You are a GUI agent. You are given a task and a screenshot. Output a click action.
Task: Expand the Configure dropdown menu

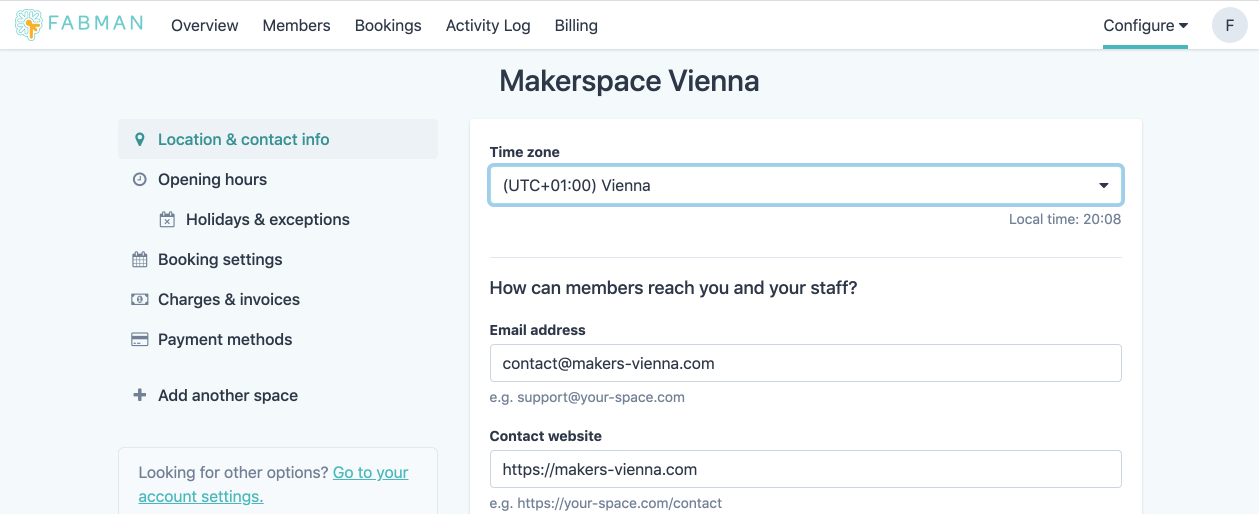[x=1145, y=26]
